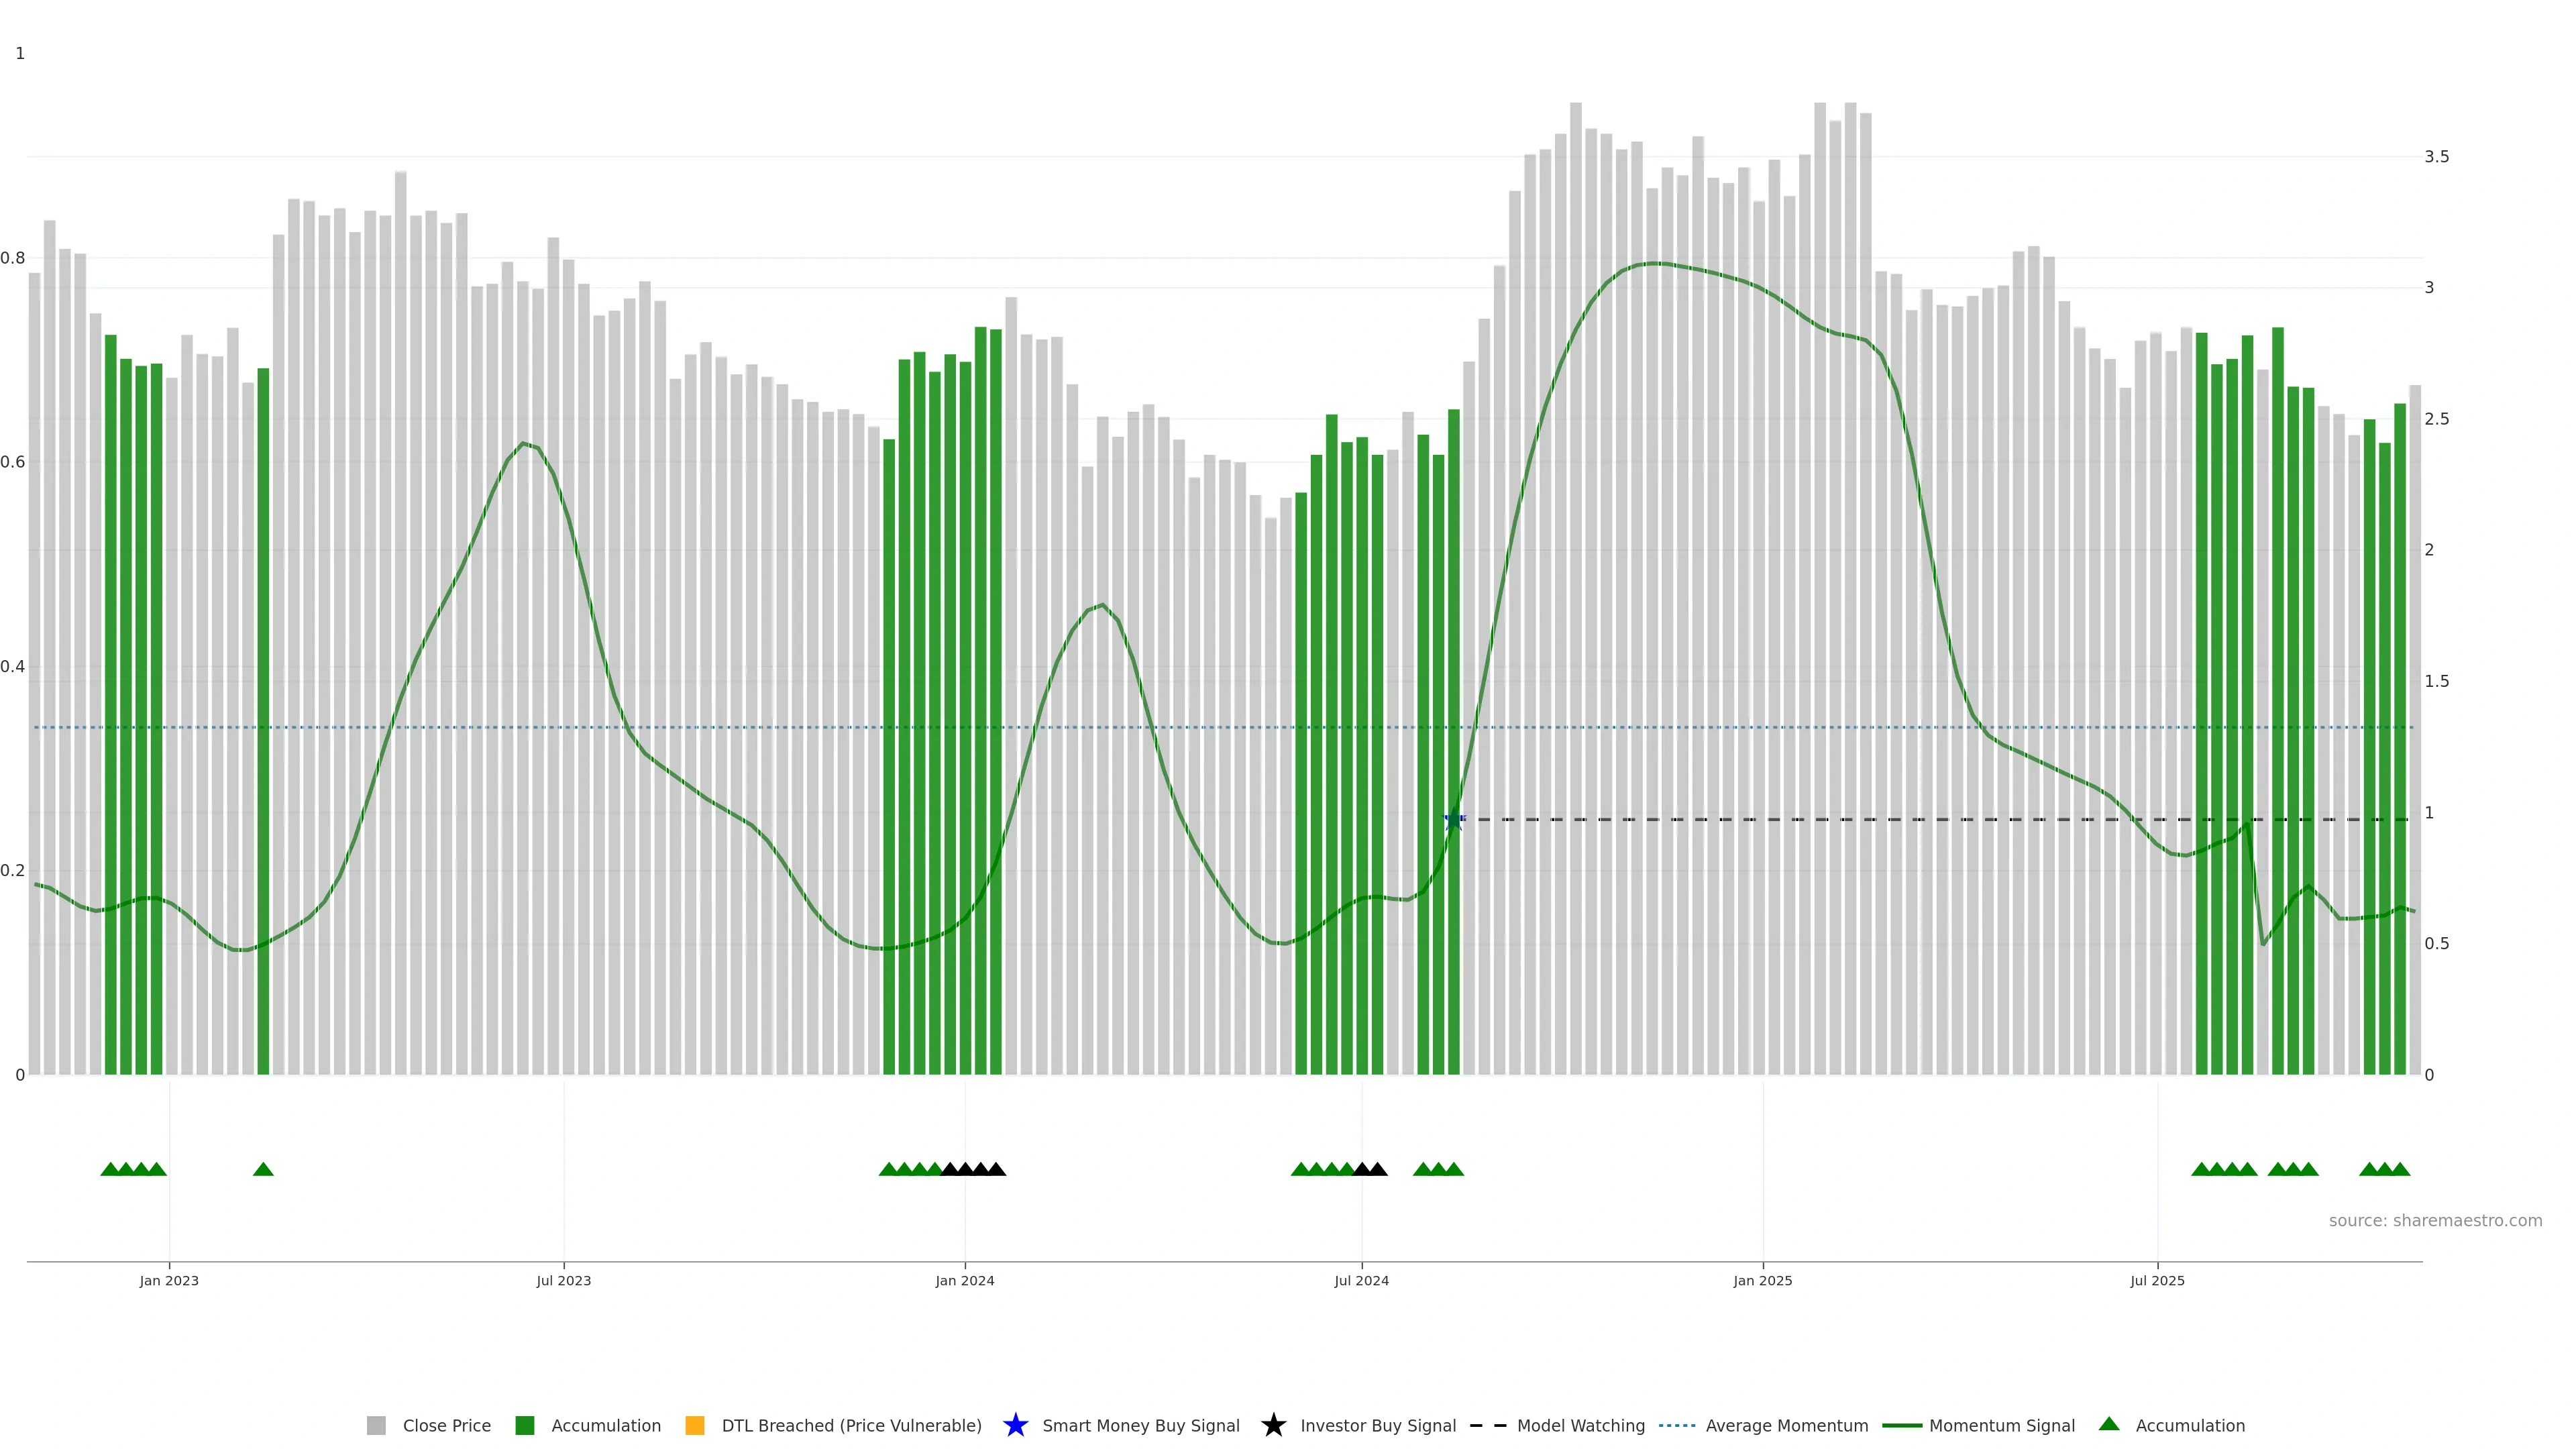Click the orange DTL Breached legend swatch
Image resolution: width=2576 pixels, height=1449 pixels.
695,1425
